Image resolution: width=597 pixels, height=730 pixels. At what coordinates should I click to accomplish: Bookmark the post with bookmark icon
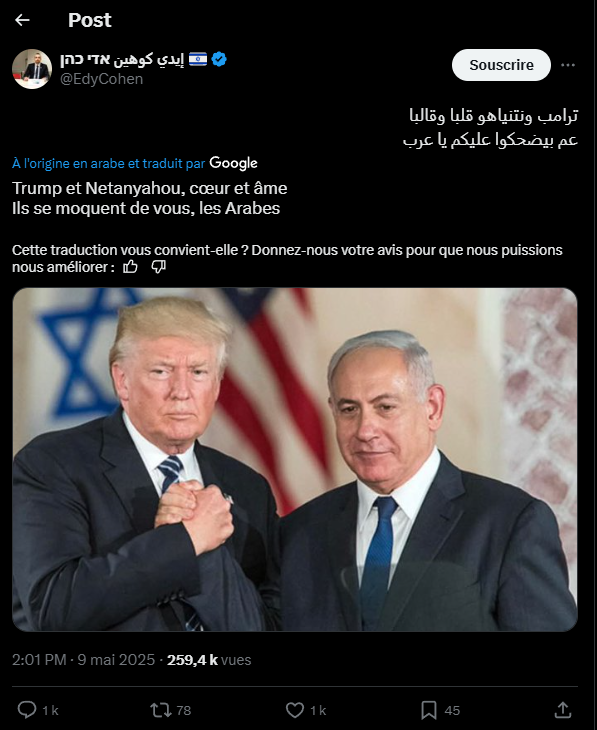coord(428,710)
